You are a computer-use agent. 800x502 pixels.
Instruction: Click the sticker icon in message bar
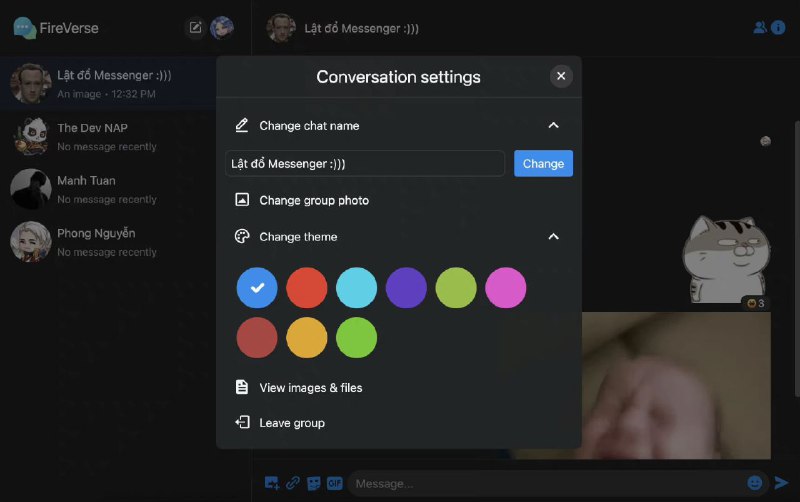(x=314, y=483)
